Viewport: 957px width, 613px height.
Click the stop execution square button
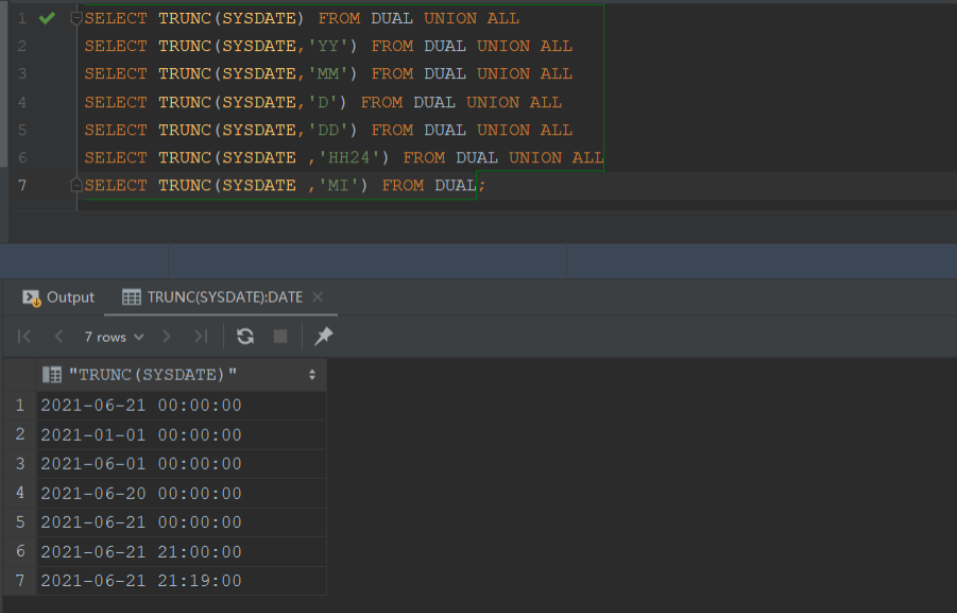pos(280,336)
